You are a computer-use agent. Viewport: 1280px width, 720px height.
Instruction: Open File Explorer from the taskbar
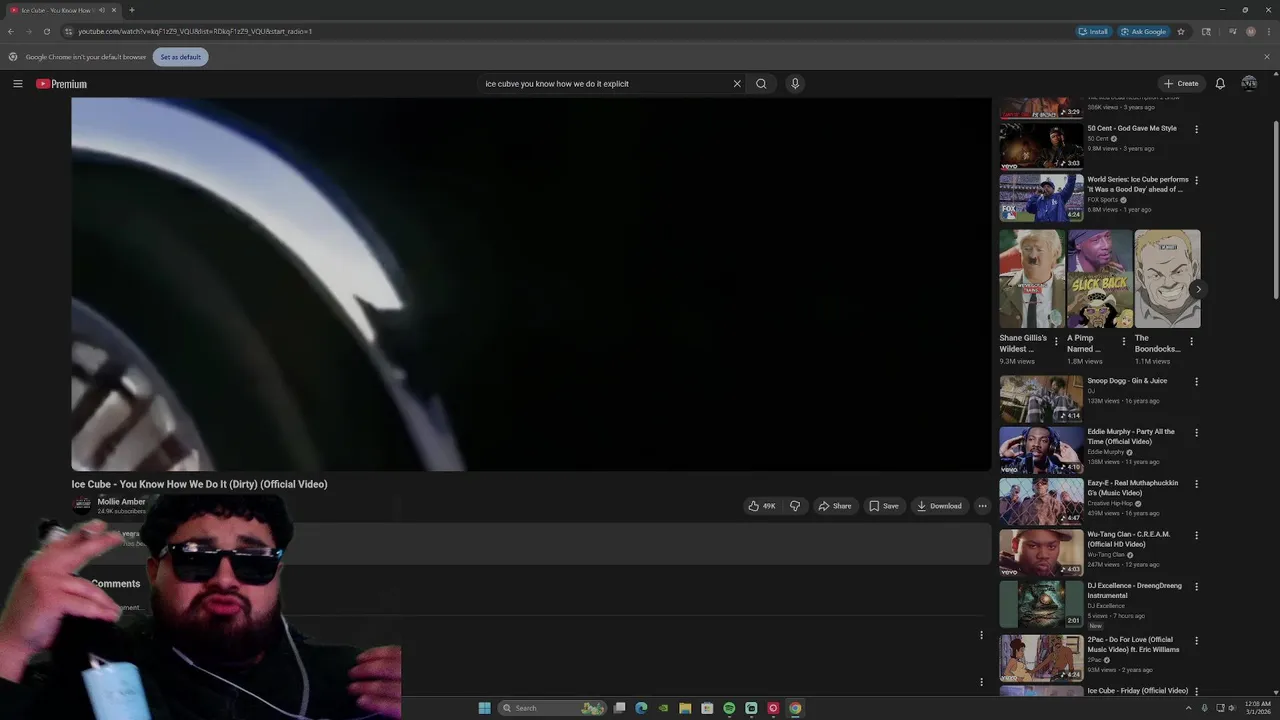click(685, 708)
